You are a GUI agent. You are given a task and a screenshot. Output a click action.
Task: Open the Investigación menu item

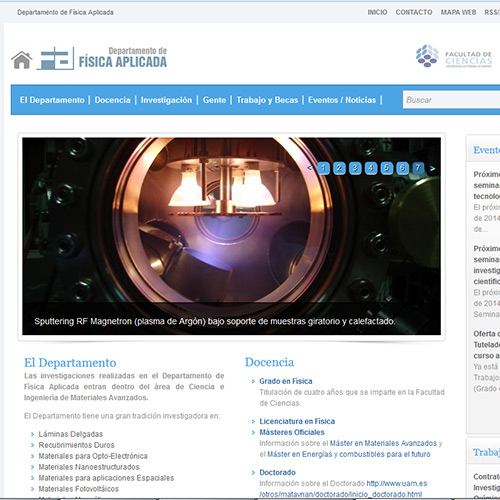point(166,100)
